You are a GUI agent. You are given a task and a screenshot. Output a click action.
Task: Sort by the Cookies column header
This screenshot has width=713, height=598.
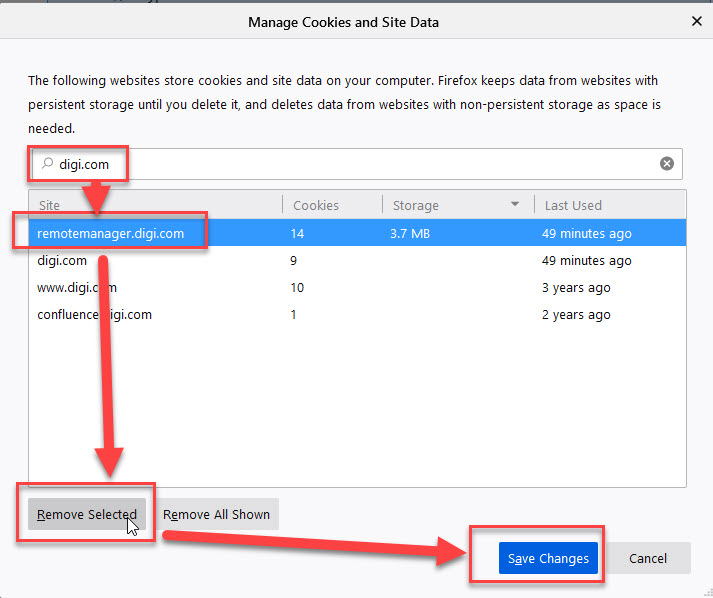coord(332,205)
